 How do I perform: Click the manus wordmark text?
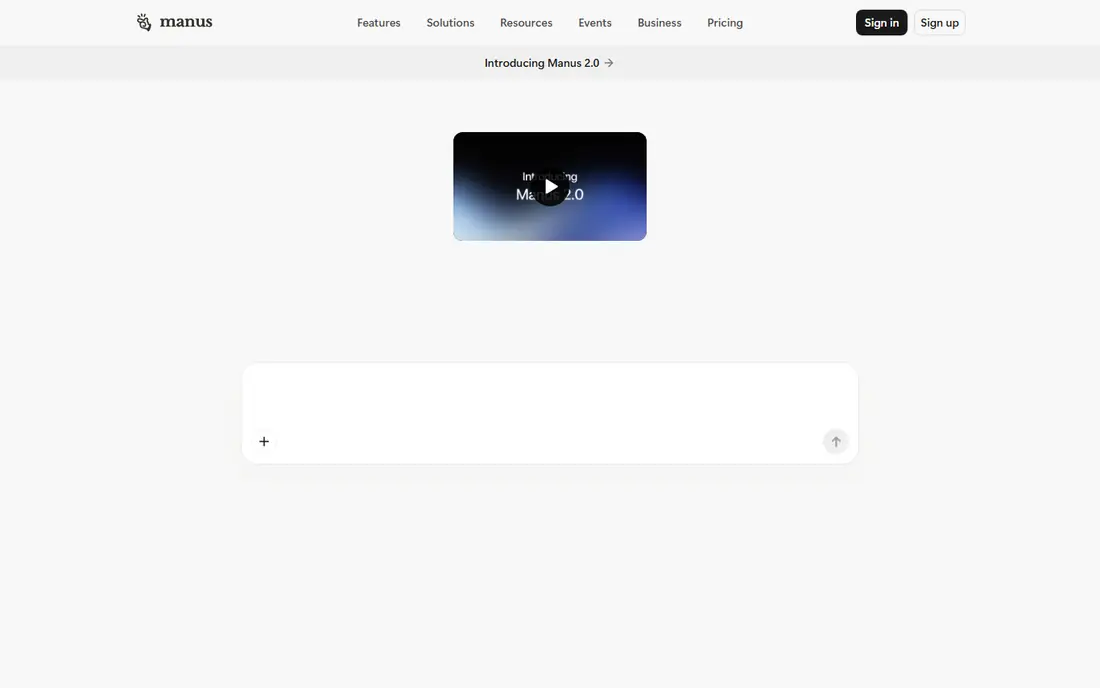point(186,22)
